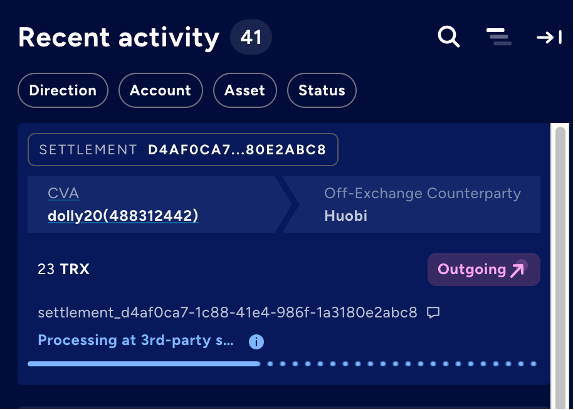Open the comment bubble icon beside settlement ID
The height and width of the screenshot is (410, 575).
(x=433, y=312)
